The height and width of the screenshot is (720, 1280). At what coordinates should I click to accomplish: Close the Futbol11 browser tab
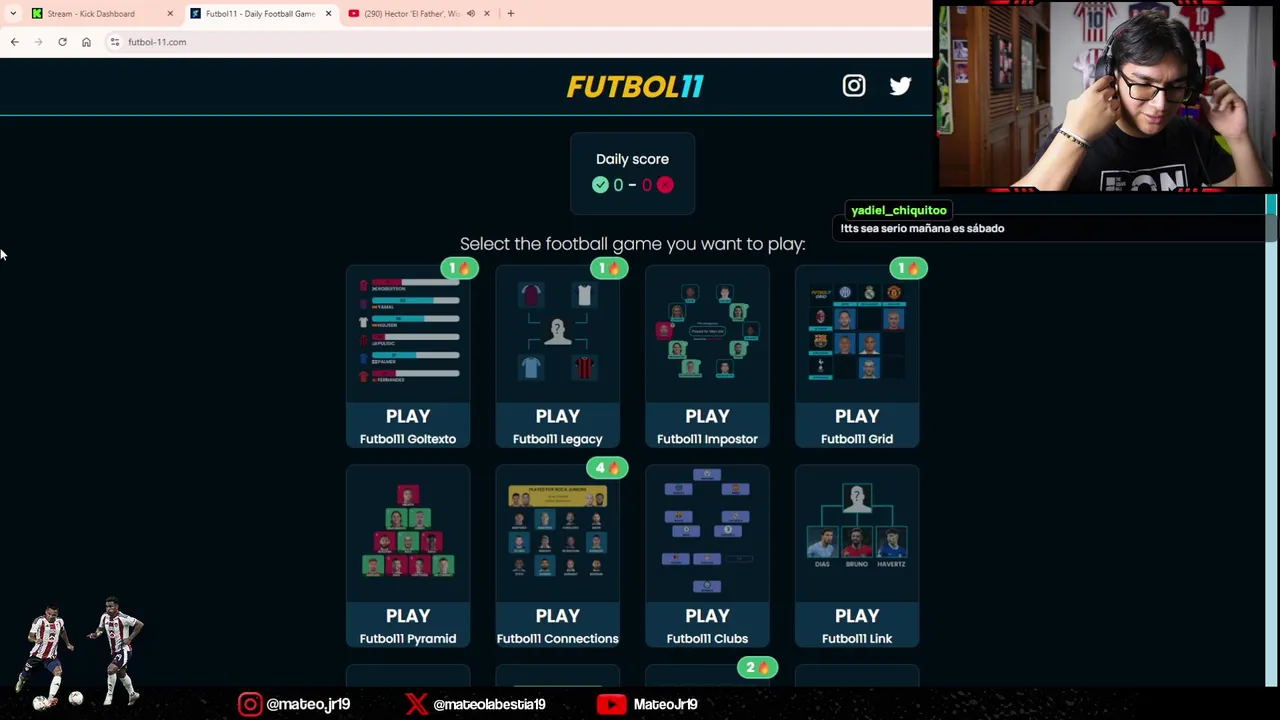tap(328, 14)
